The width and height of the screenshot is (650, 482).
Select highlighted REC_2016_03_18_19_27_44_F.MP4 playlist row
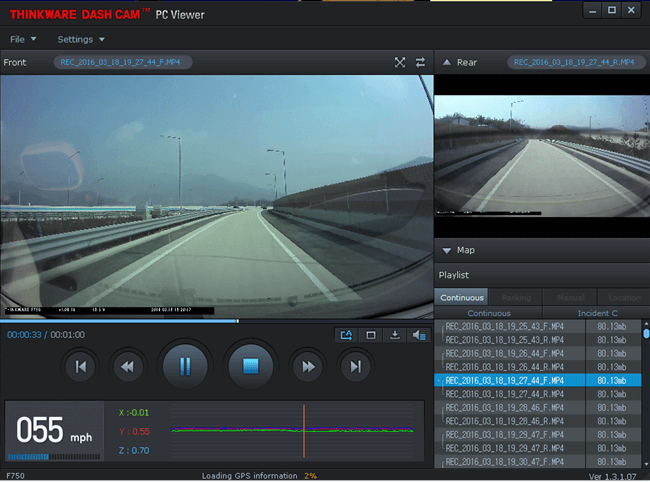click(x=537, y=380)
